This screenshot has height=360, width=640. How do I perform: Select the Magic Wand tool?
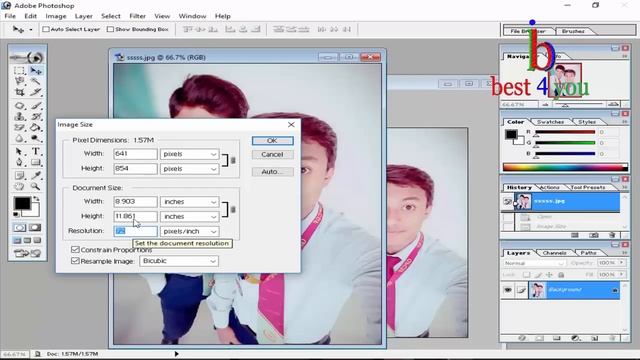(36, 82)
